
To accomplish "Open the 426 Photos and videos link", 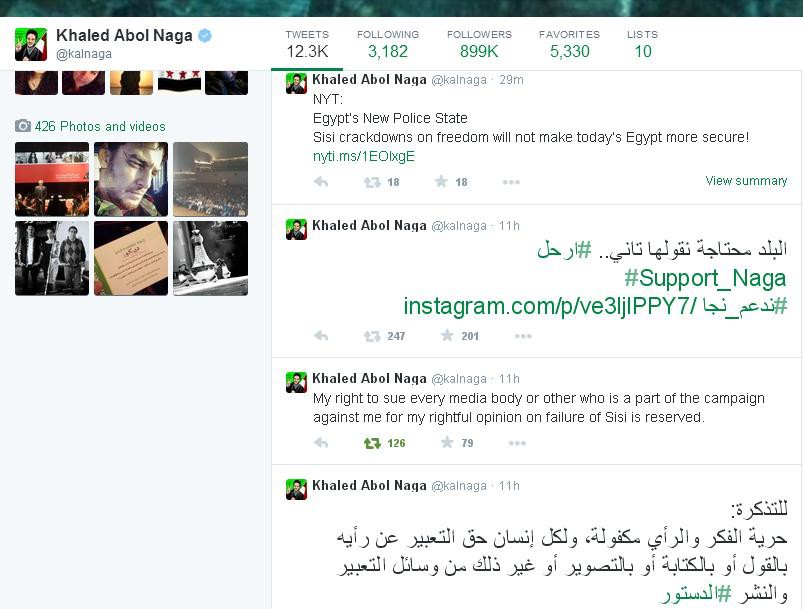I will tap(100, 127).
